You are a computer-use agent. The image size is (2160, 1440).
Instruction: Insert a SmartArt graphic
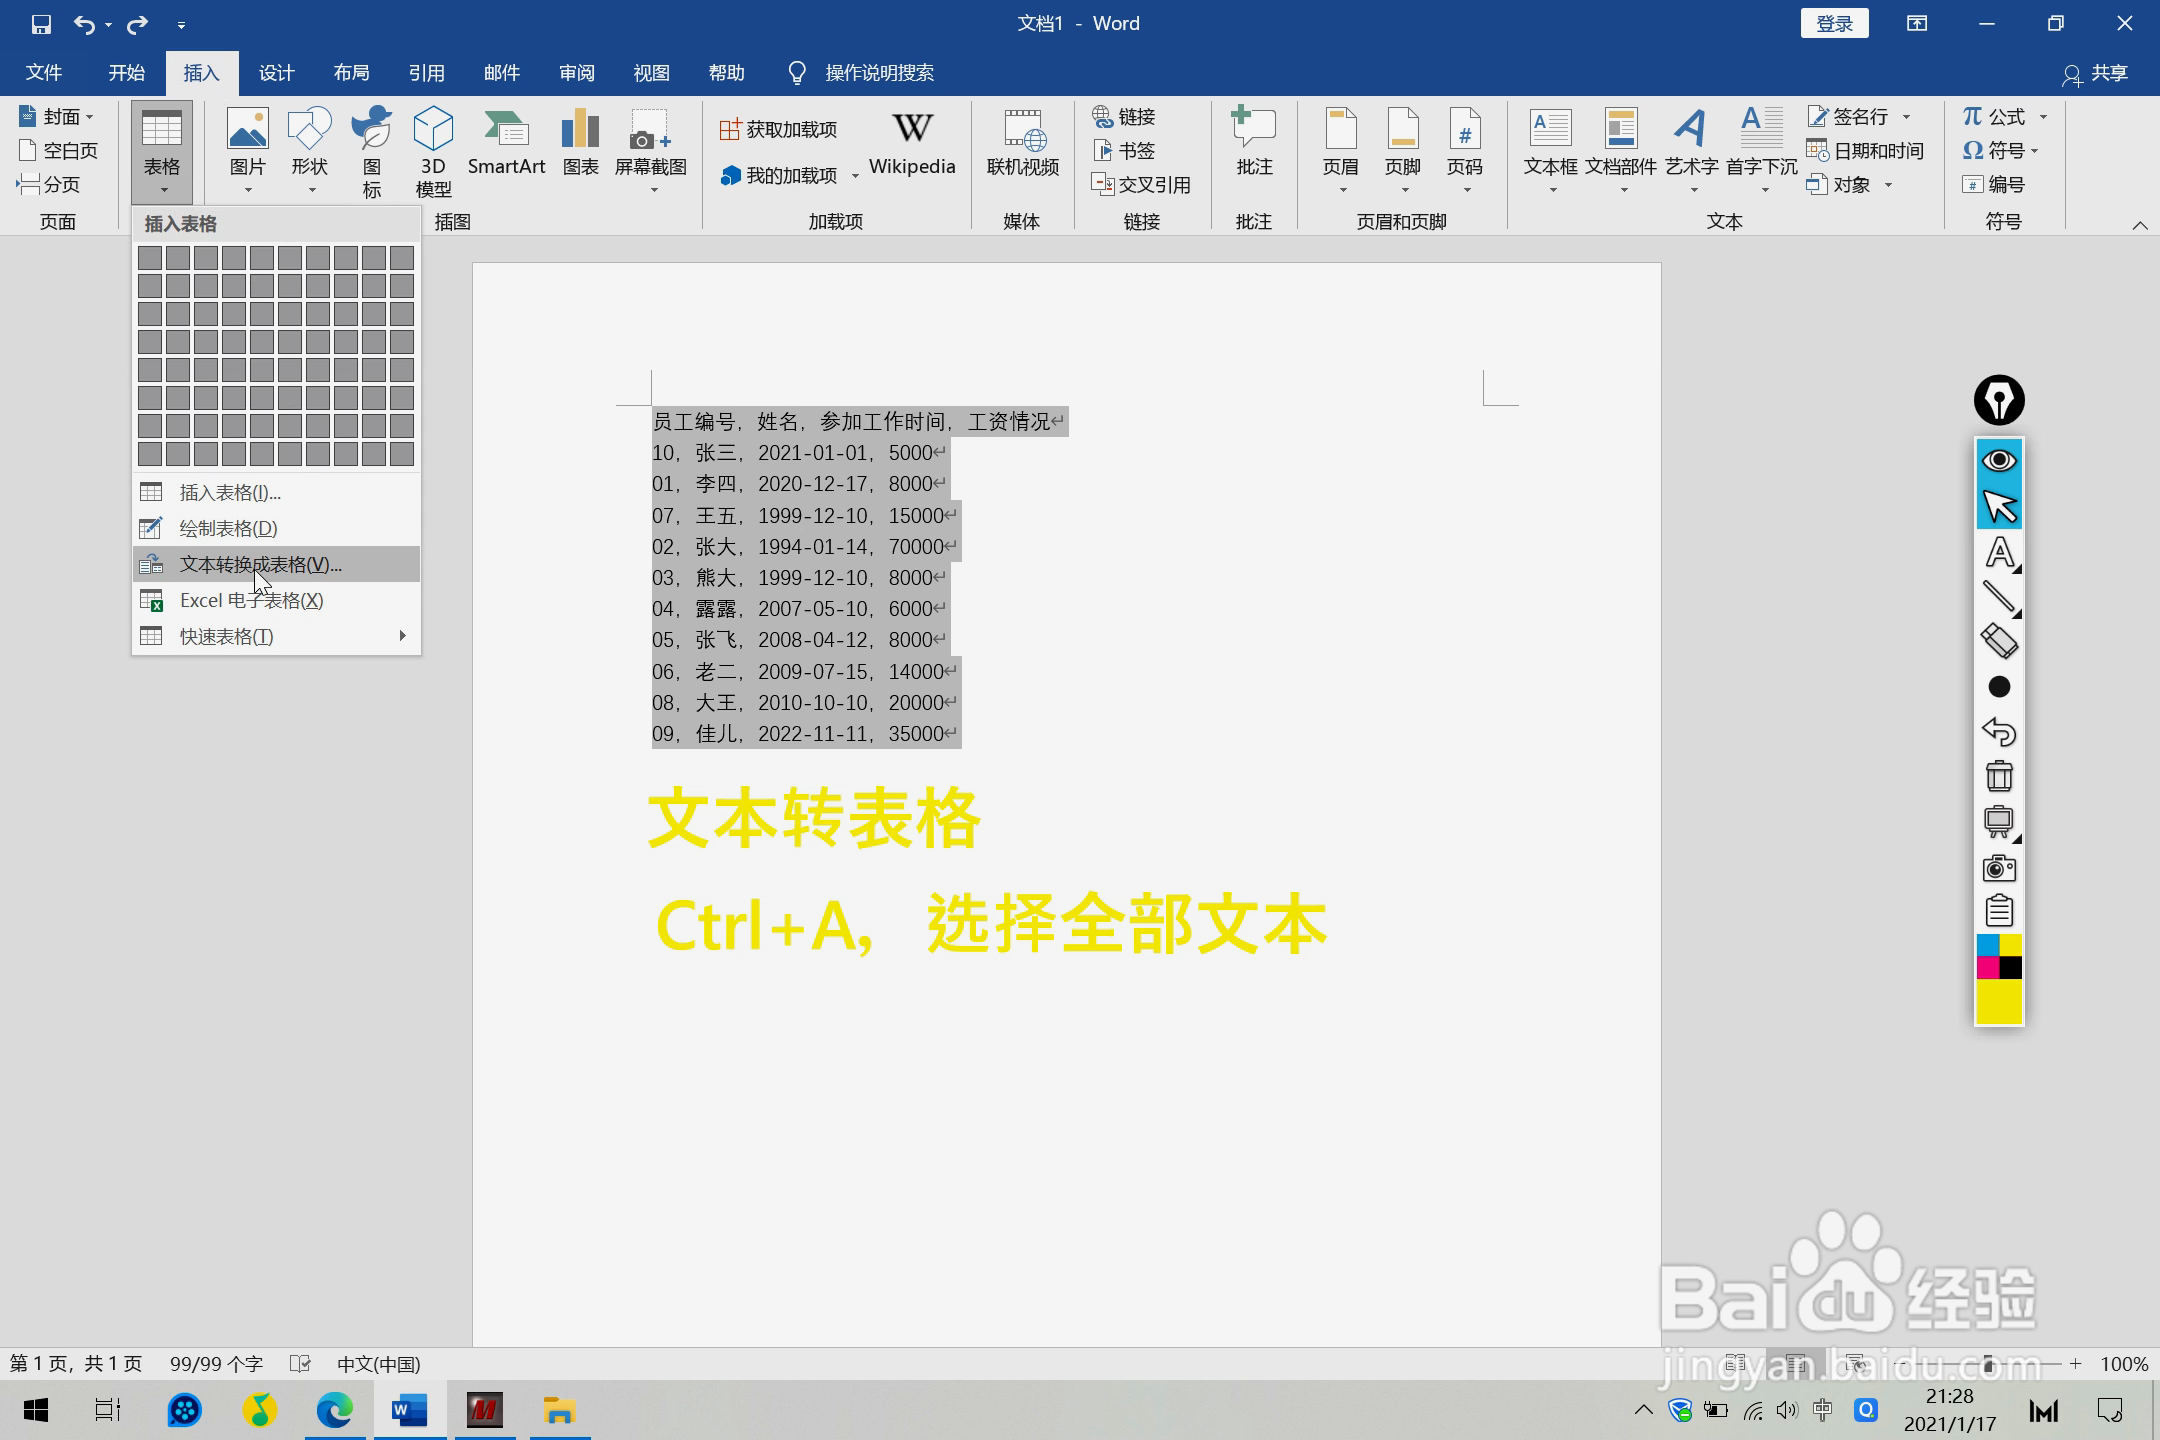(x=506, y=148)
